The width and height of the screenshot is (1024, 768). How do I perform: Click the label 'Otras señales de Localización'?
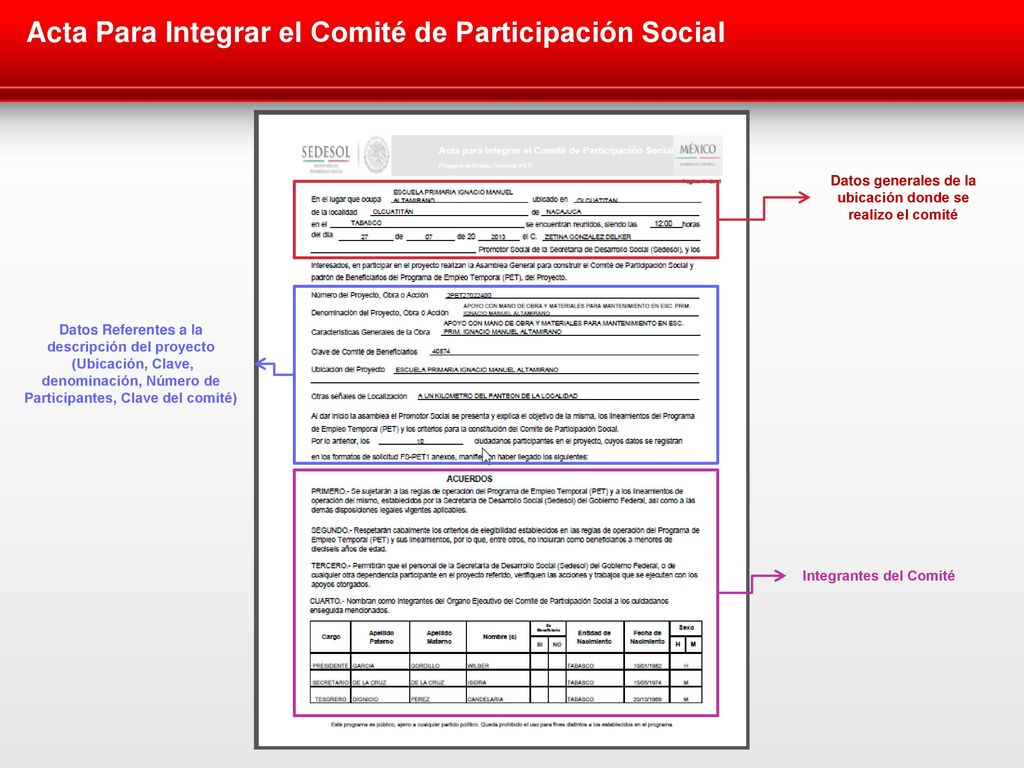coord(359,396)
